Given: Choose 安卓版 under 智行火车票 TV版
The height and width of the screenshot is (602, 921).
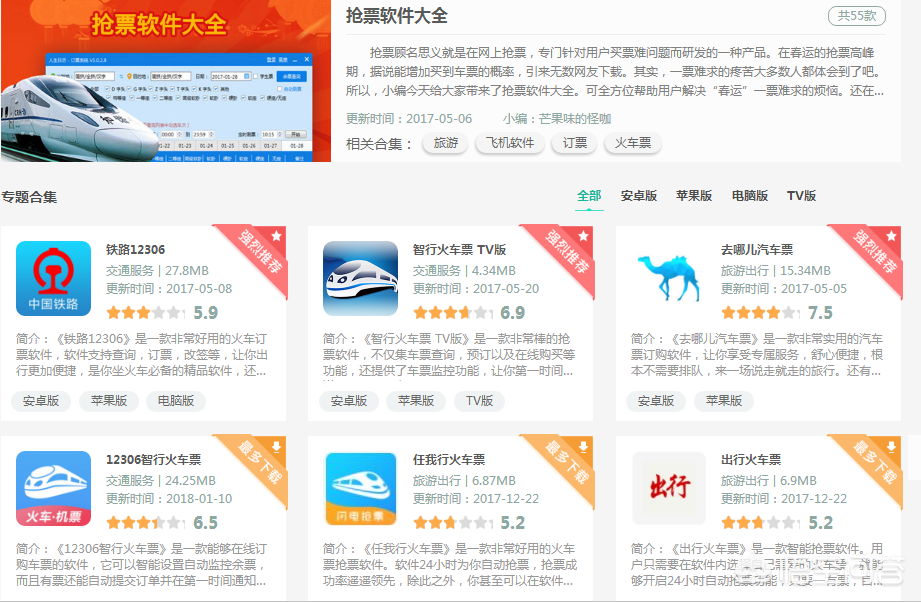Looking at the screenshot, I should pyautogui.click(x=349, y=401).
